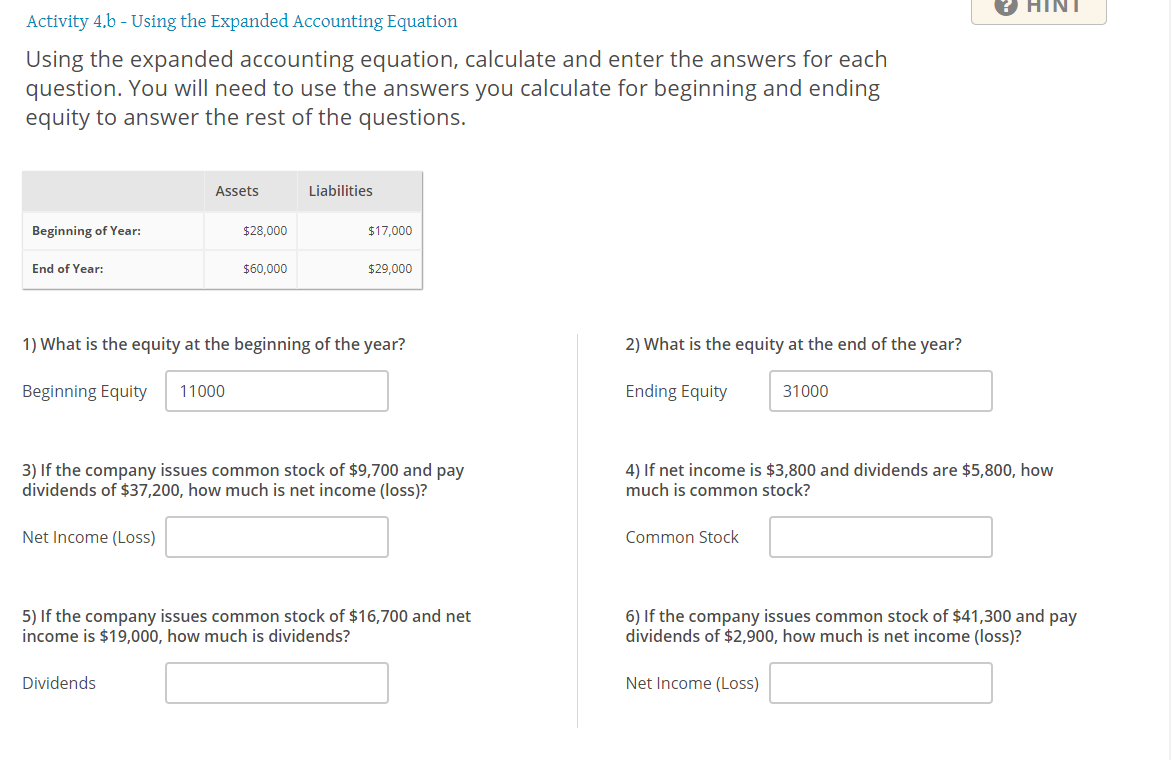Viewport: 1171px width, 760px height.
Task: Click the $28,000 beginning assets cell
Action: tap(266, 230)
